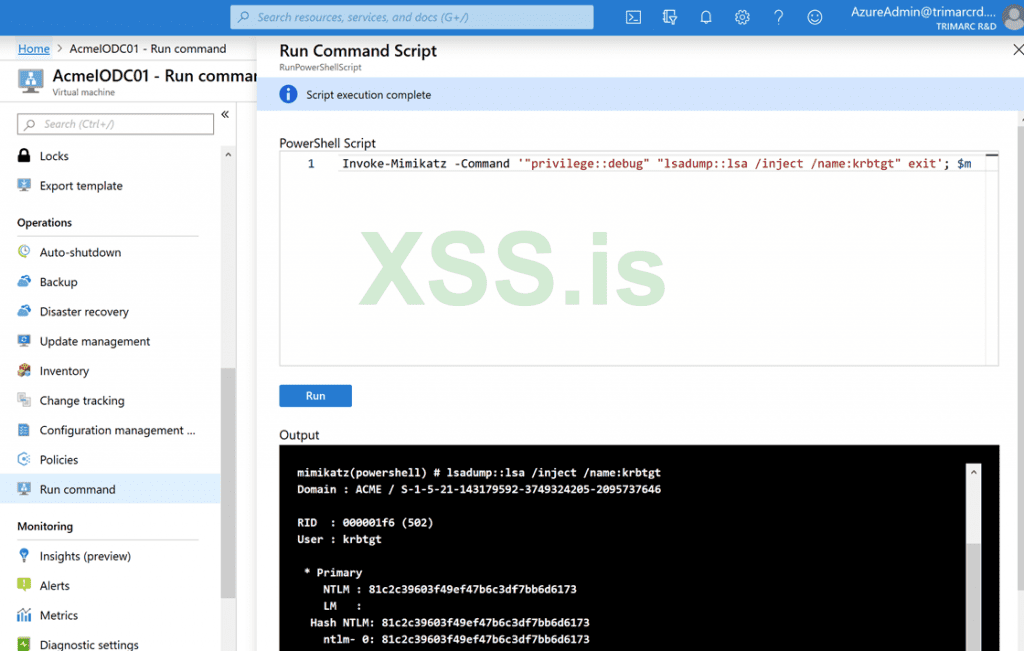Open Cloud Shell icon in top bar
Viewport: 1024px width, 651px height.
click(x=633, y=18)
